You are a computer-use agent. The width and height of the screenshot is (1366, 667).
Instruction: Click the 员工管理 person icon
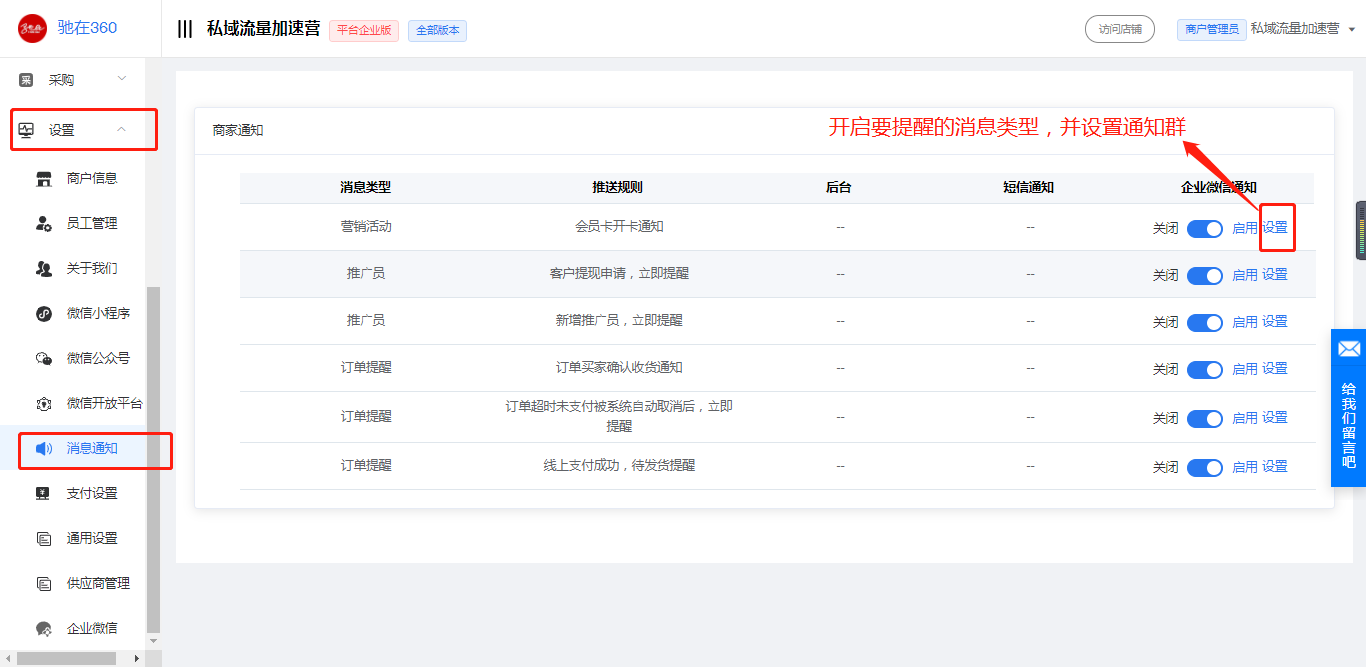[44, 224]
